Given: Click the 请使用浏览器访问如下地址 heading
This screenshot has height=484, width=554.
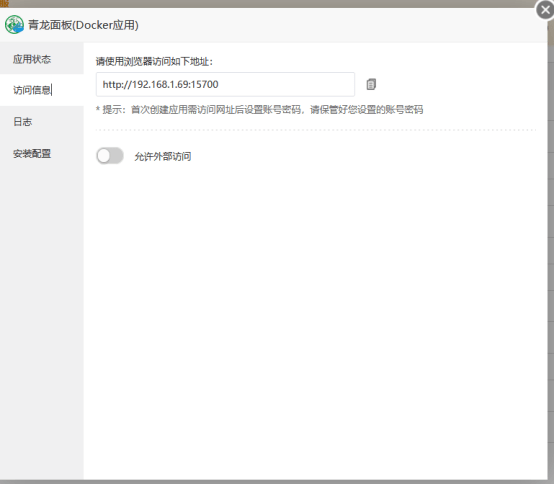Looking at the screenshot, I should pyautogui.click(x=154, y=61).
